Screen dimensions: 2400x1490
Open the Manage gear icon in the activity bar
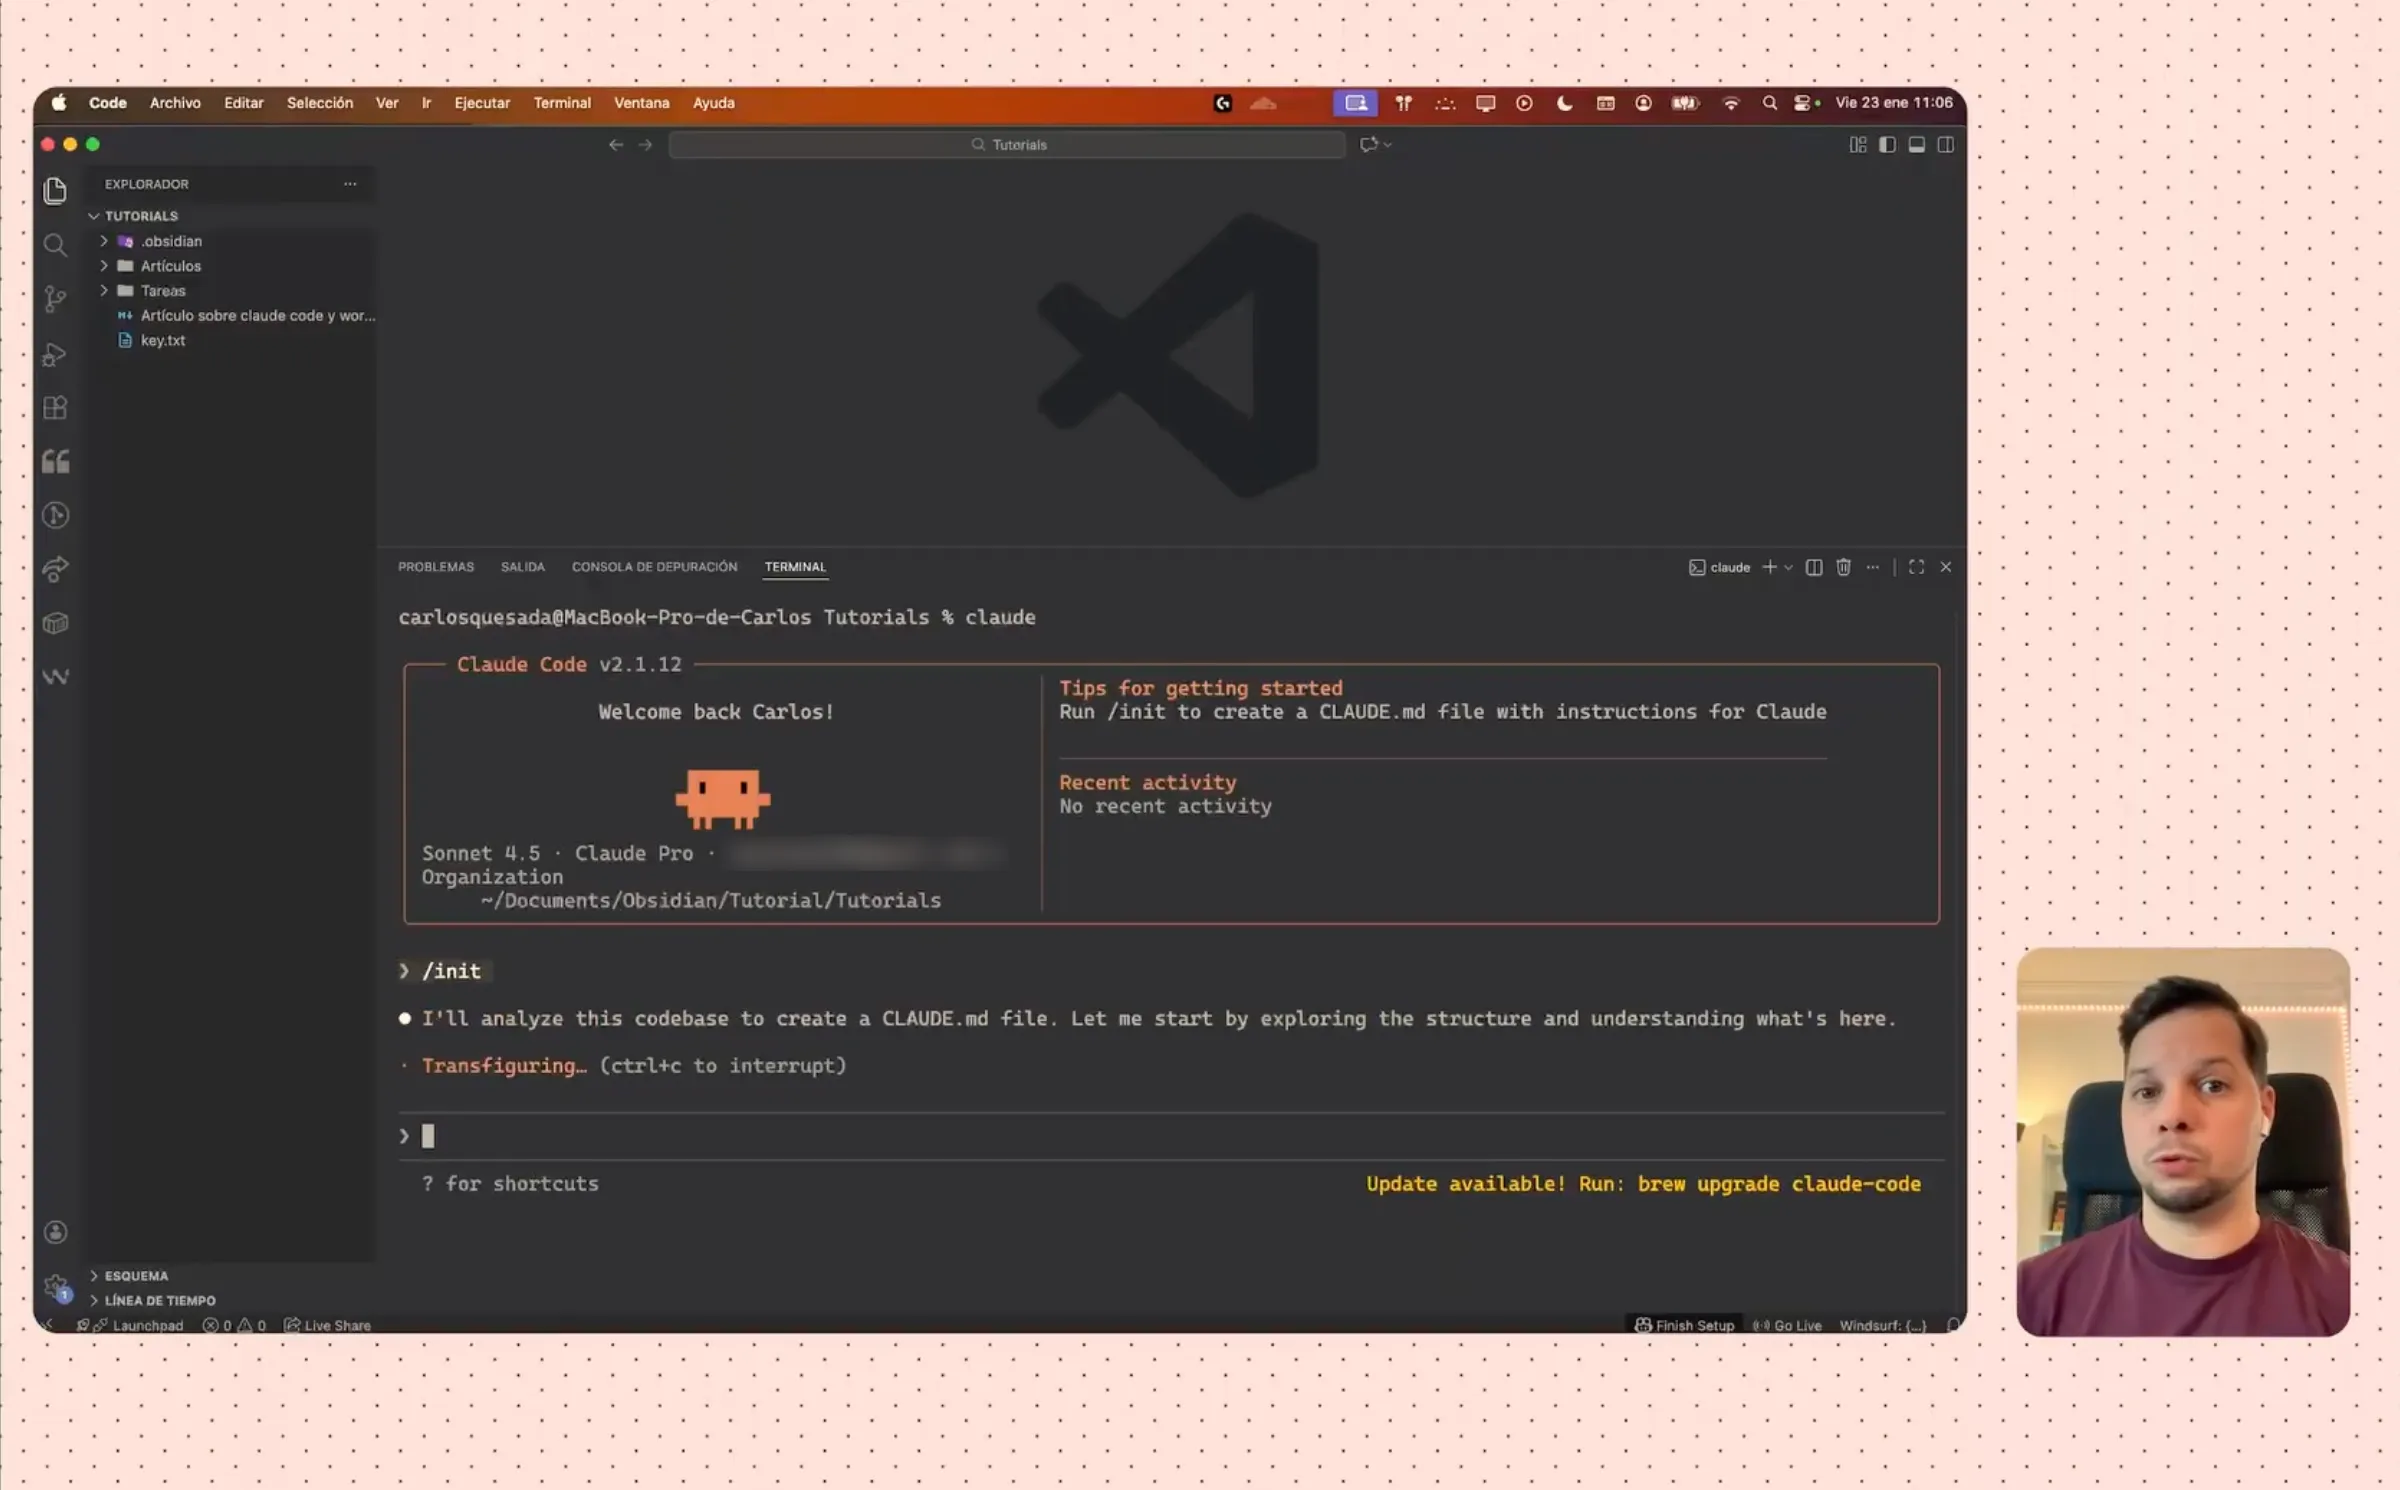tap(56, 1287)
